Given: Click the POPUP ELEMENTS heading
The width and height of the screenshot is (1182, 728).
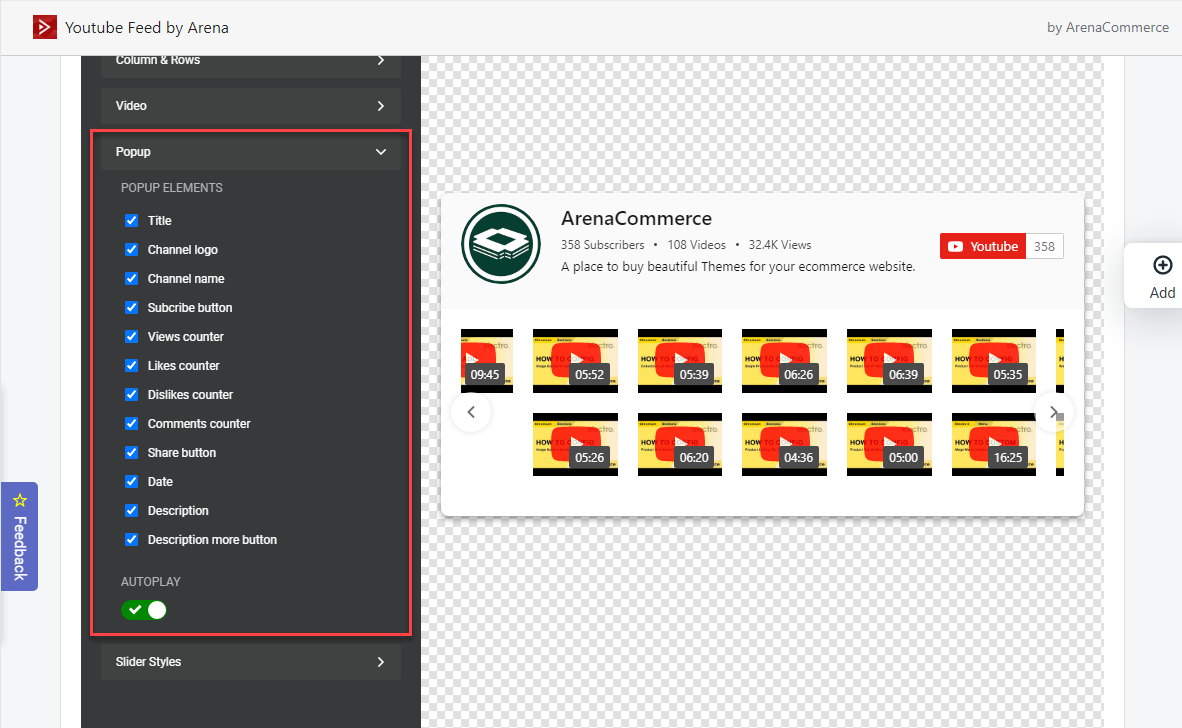Looking at the screenshot, I should pos(172,188).
